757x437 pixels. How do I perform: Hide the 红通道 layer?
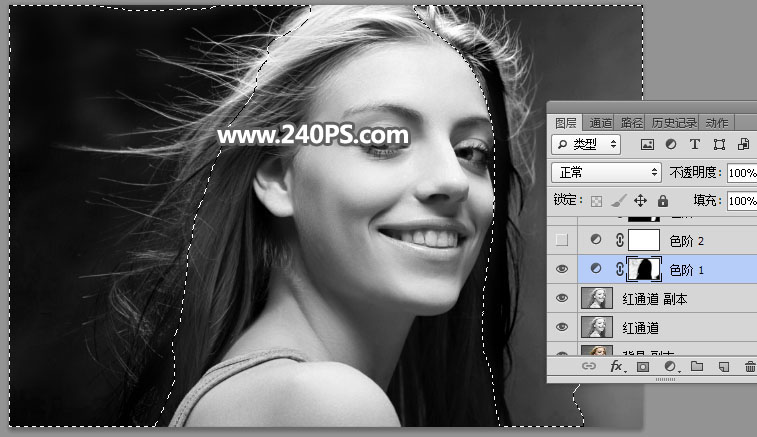tap(561, 327)
